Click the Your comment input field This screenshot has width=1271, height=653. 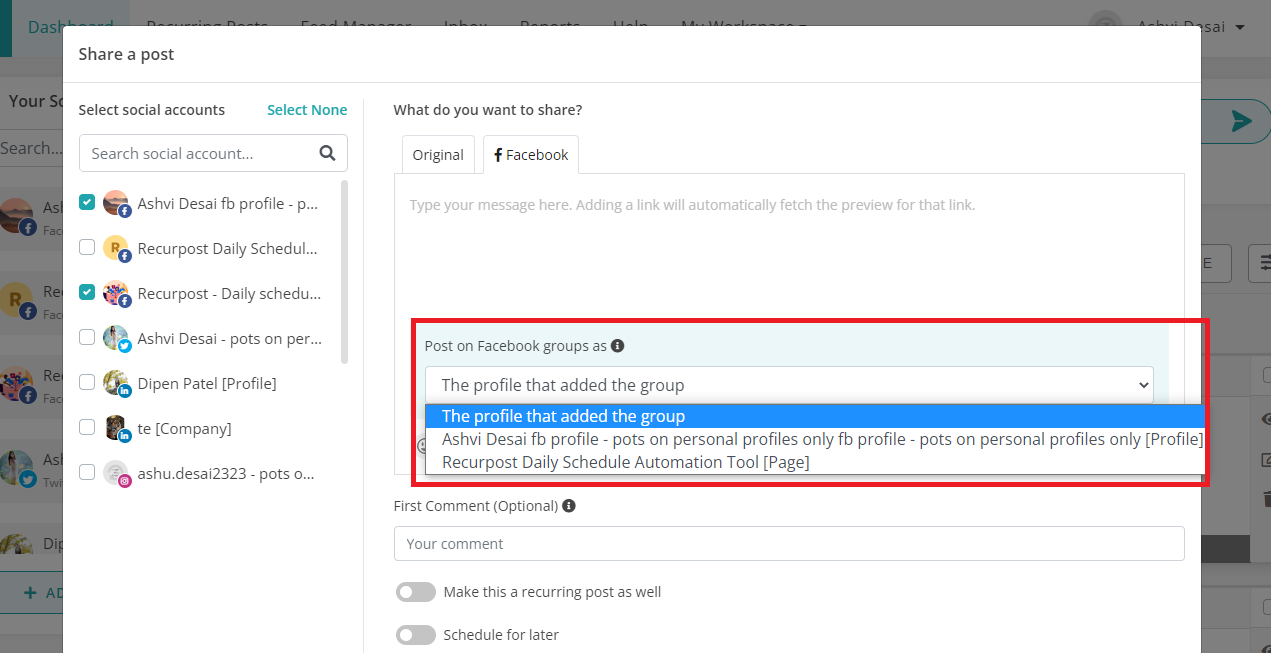789,544
